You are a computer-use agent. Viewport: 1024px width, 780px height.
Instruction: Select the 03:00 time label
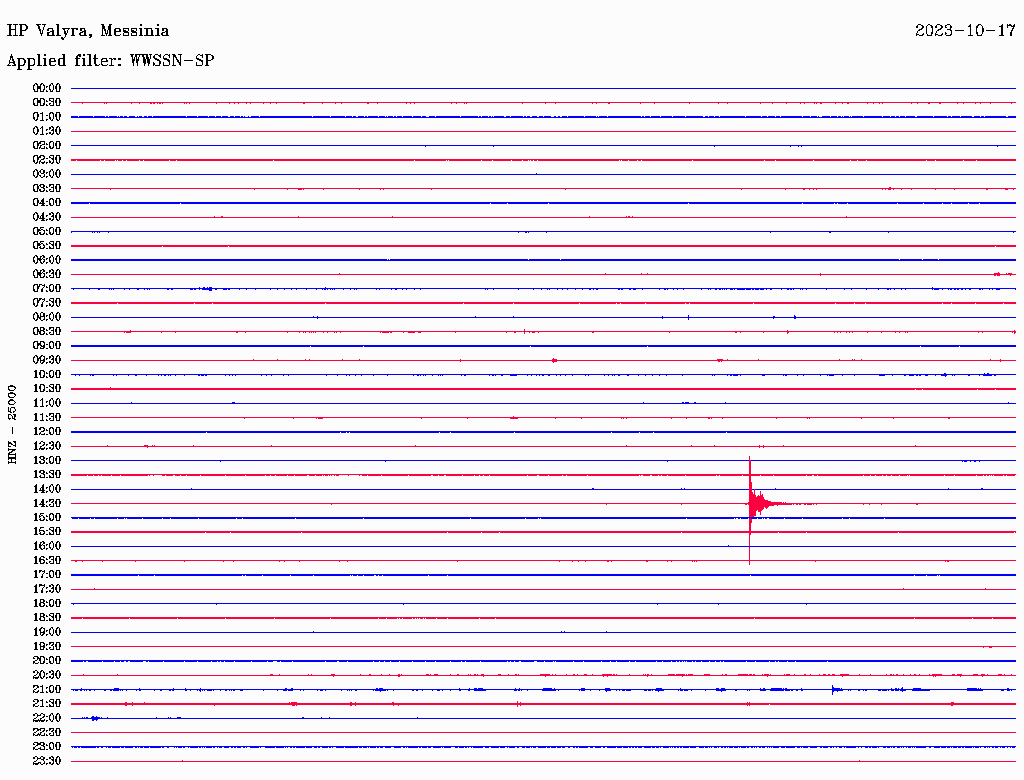pos(47,174)
